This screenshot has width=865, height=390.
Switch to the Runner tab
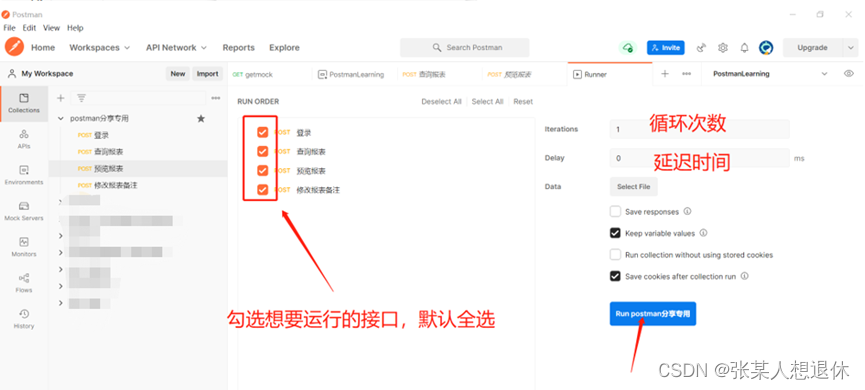pos(610,74)
